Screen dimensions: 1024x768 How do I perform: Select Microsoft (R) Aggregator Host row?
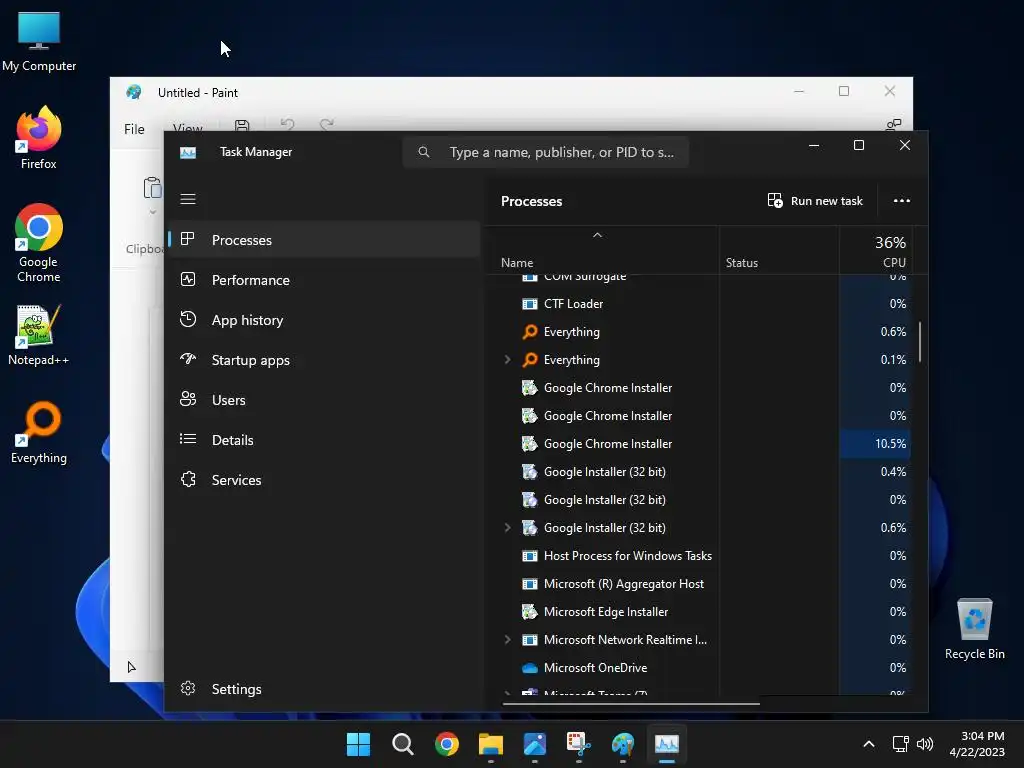pos(699,584)
